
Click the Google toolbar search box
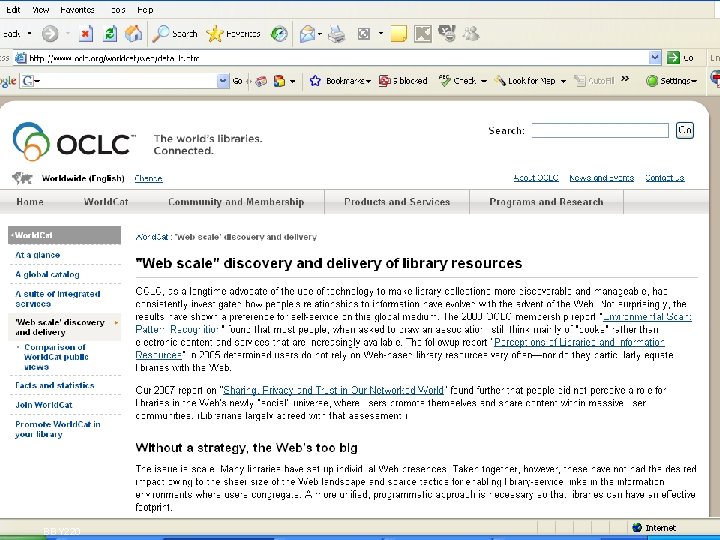coord(125,81)
